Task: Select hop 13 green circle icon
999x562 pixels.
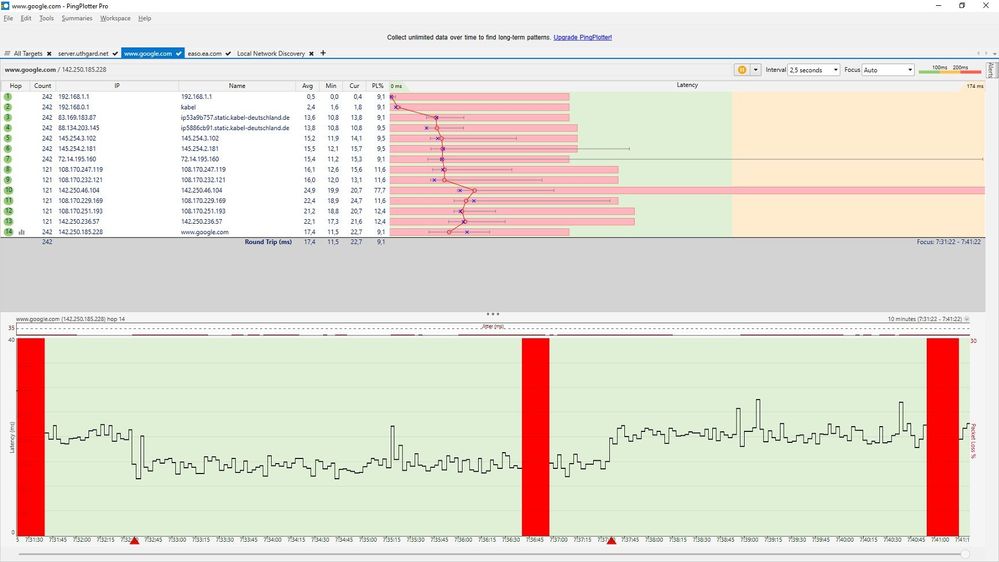Action: (8, 222)
